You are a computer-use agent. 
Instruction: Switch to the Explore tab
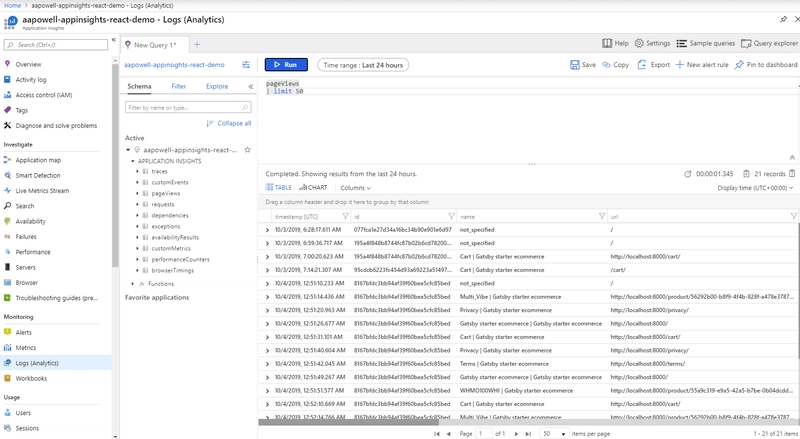tap(217, 87)
